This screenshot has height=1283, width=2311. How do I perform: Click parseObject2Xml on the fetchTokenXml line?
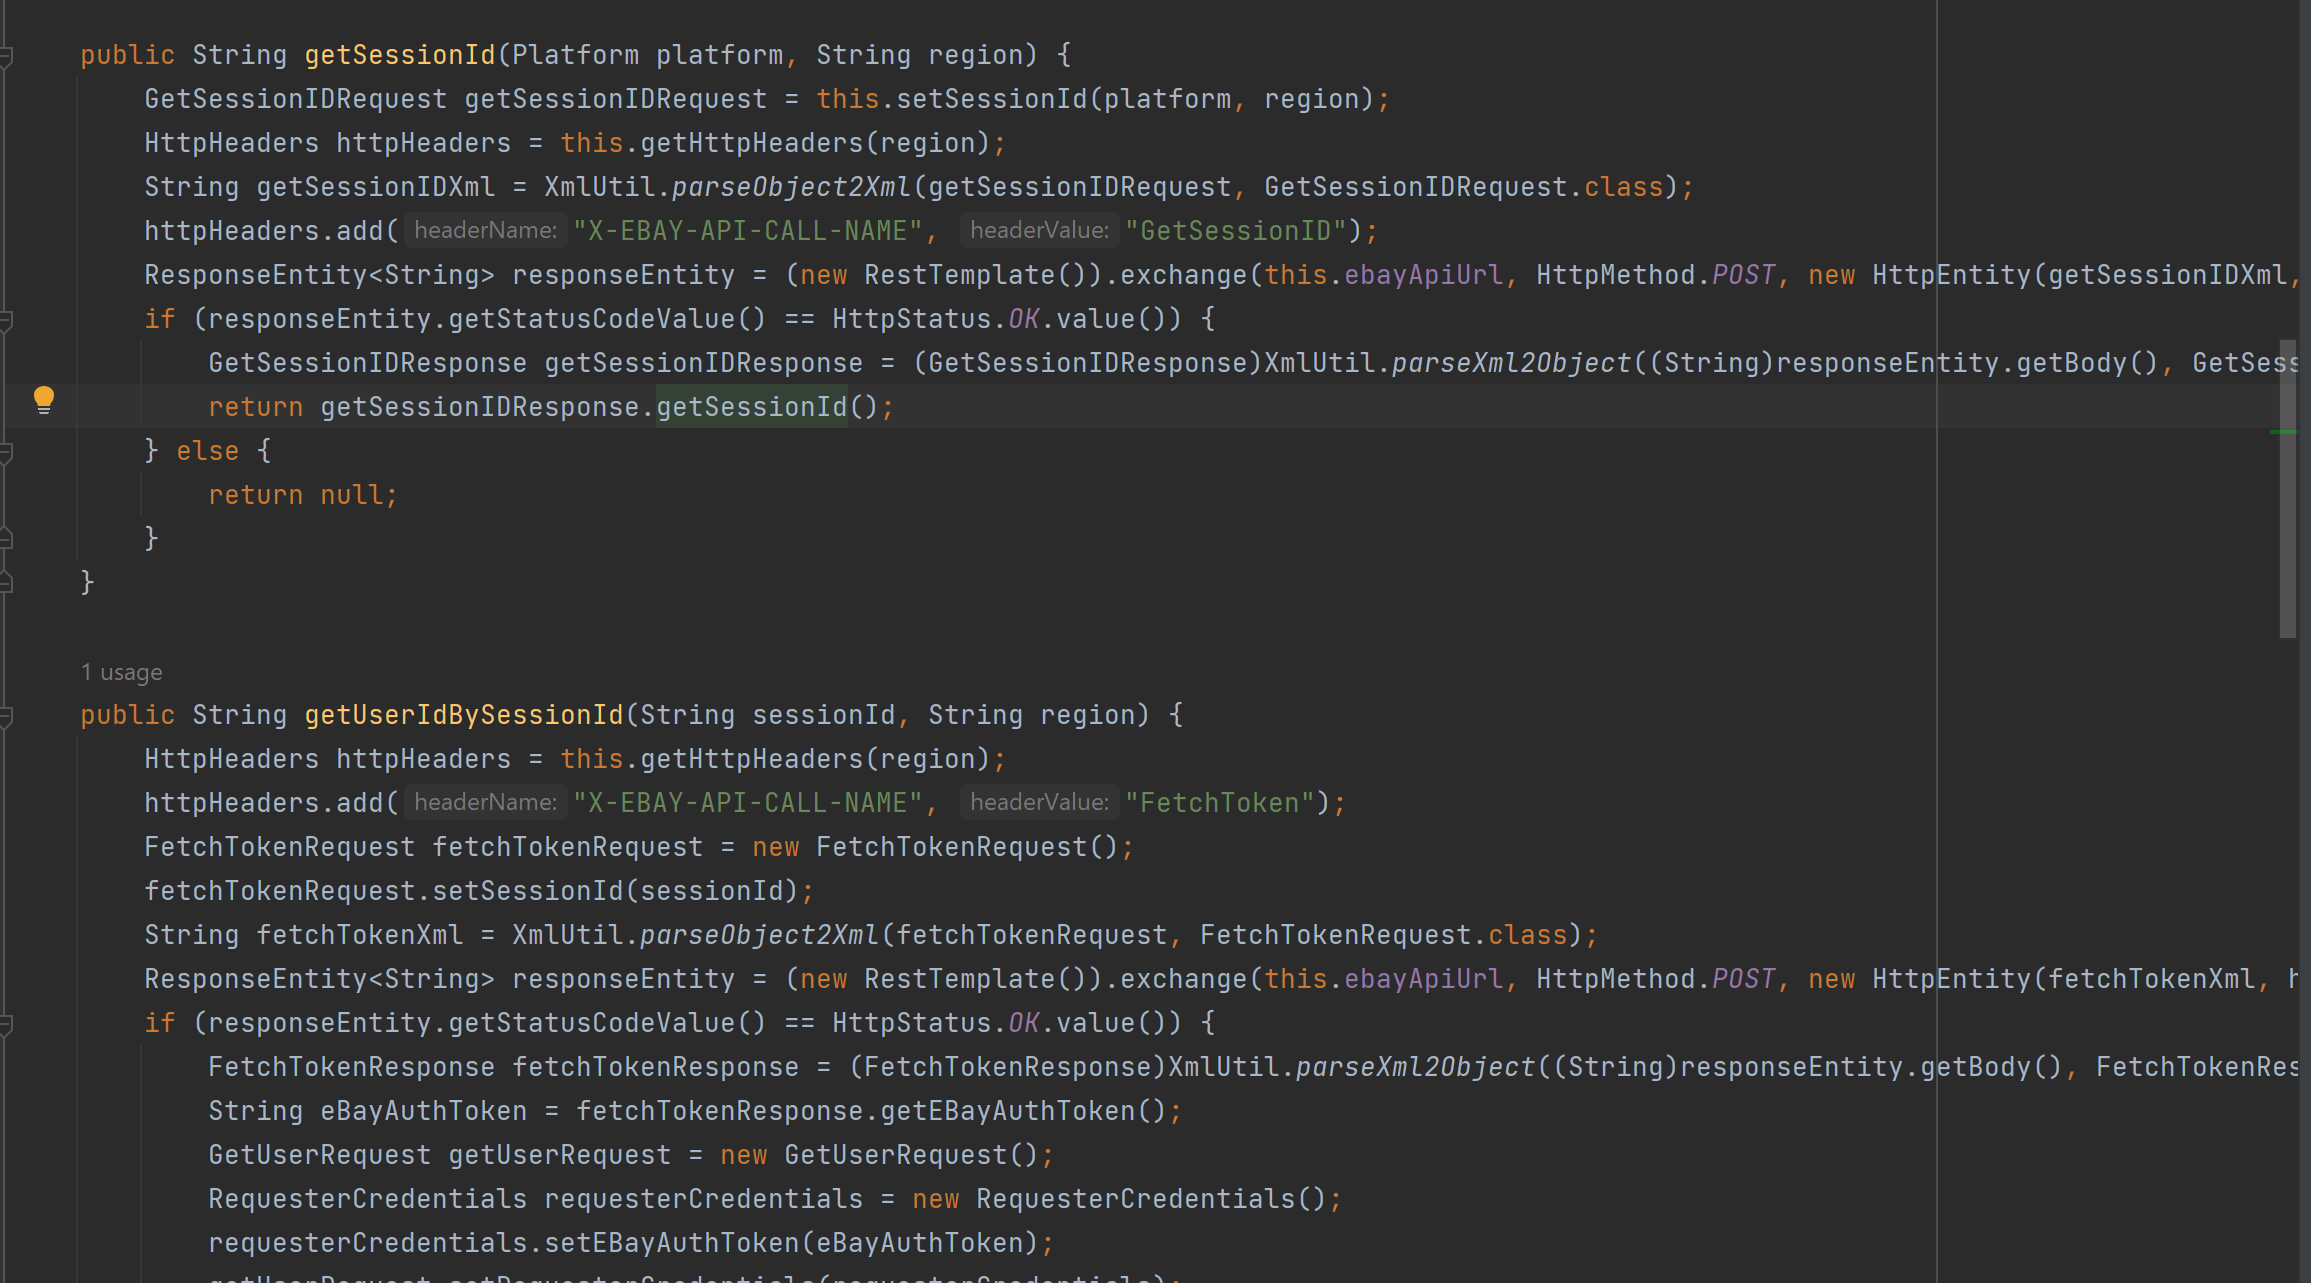pos(759,935)
